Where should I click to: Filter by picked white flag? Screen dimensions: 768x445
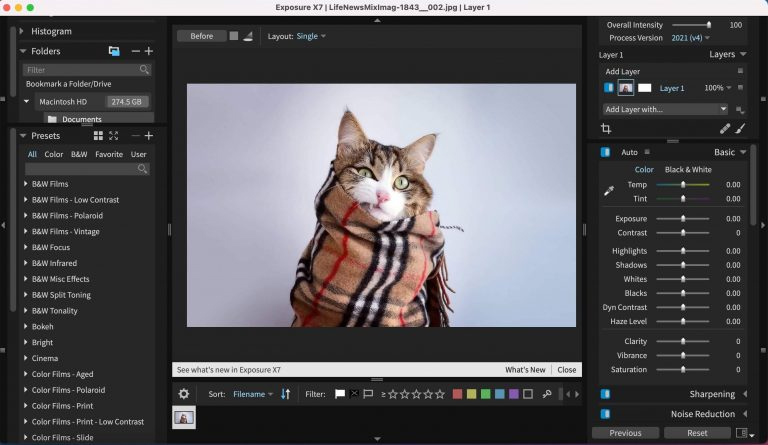[x=339, y=394]
